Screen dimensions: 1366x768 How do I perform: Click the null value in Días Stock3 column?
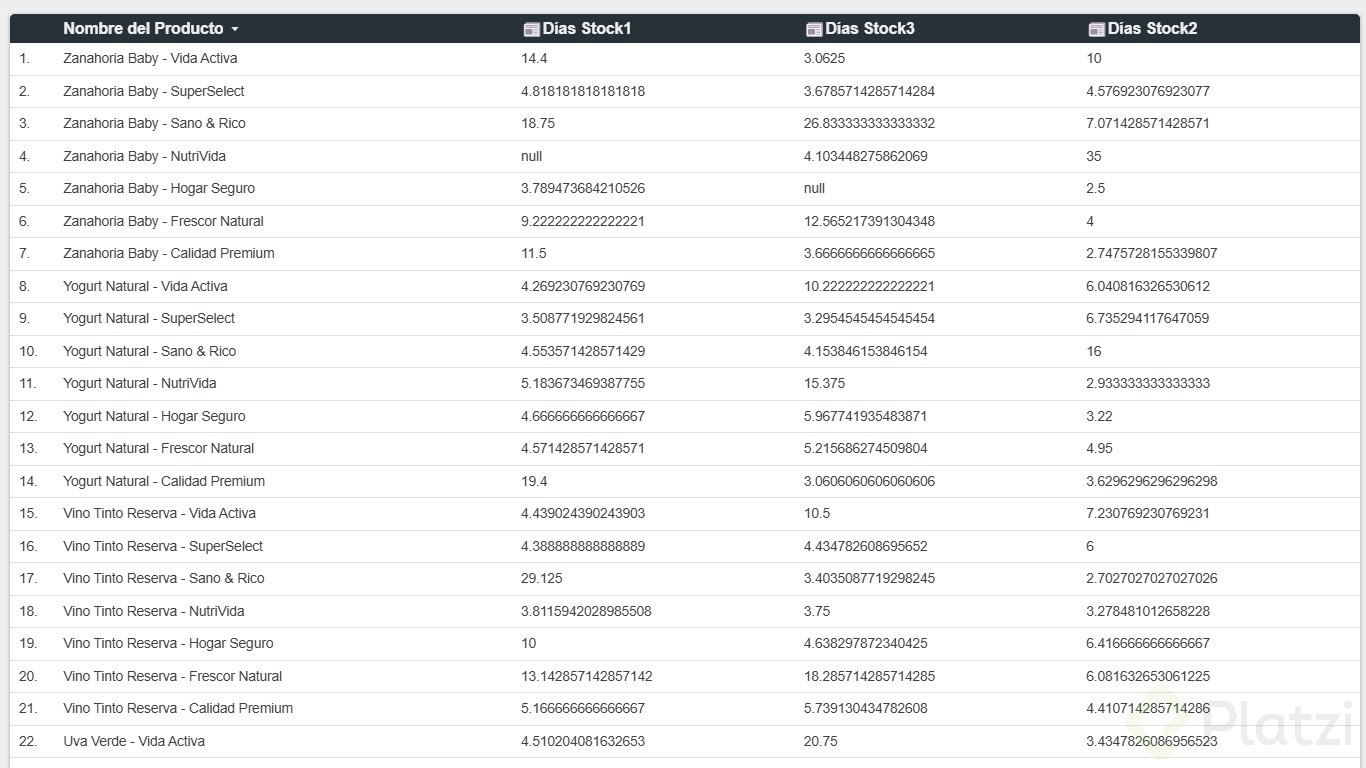click(x=815, y=188)
